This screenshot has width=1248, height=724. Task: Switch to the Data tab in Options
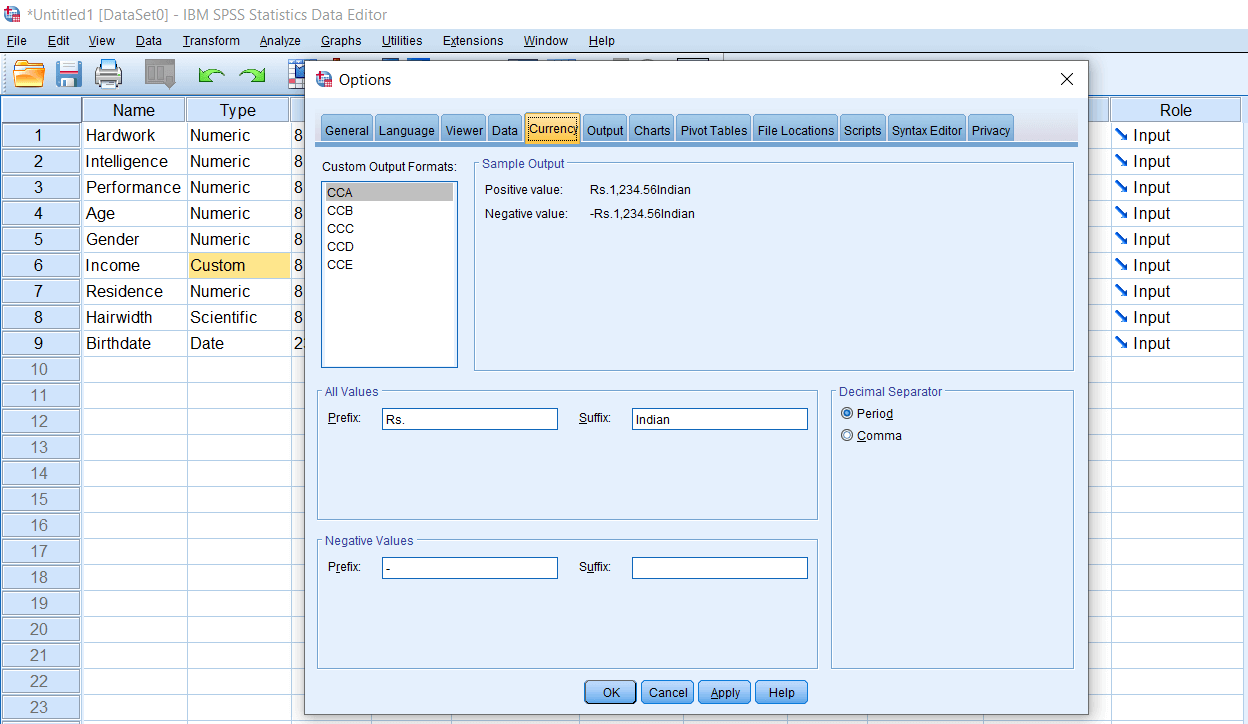[505, 130]
